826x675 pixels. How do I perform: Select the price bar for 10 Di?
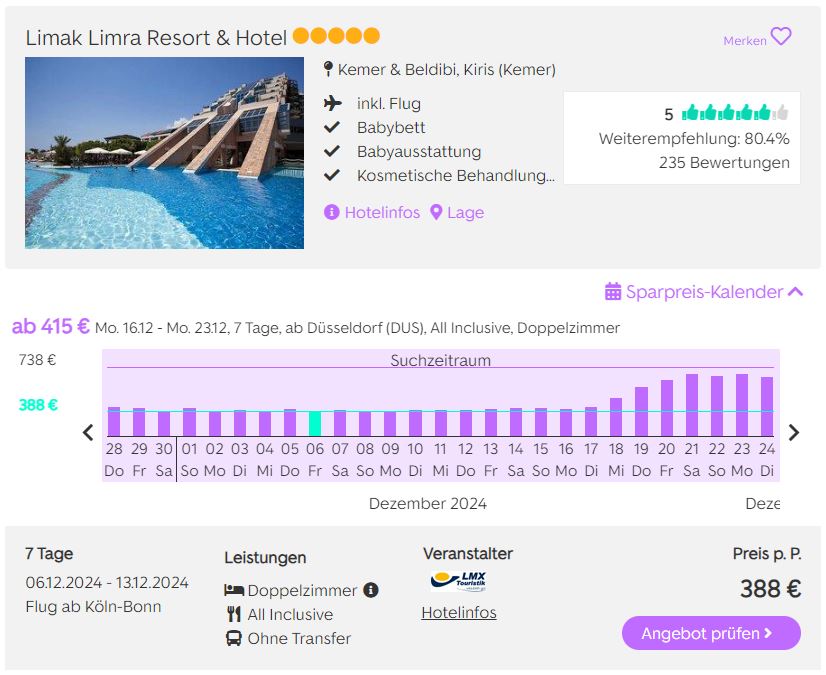(x=415, y=423)
